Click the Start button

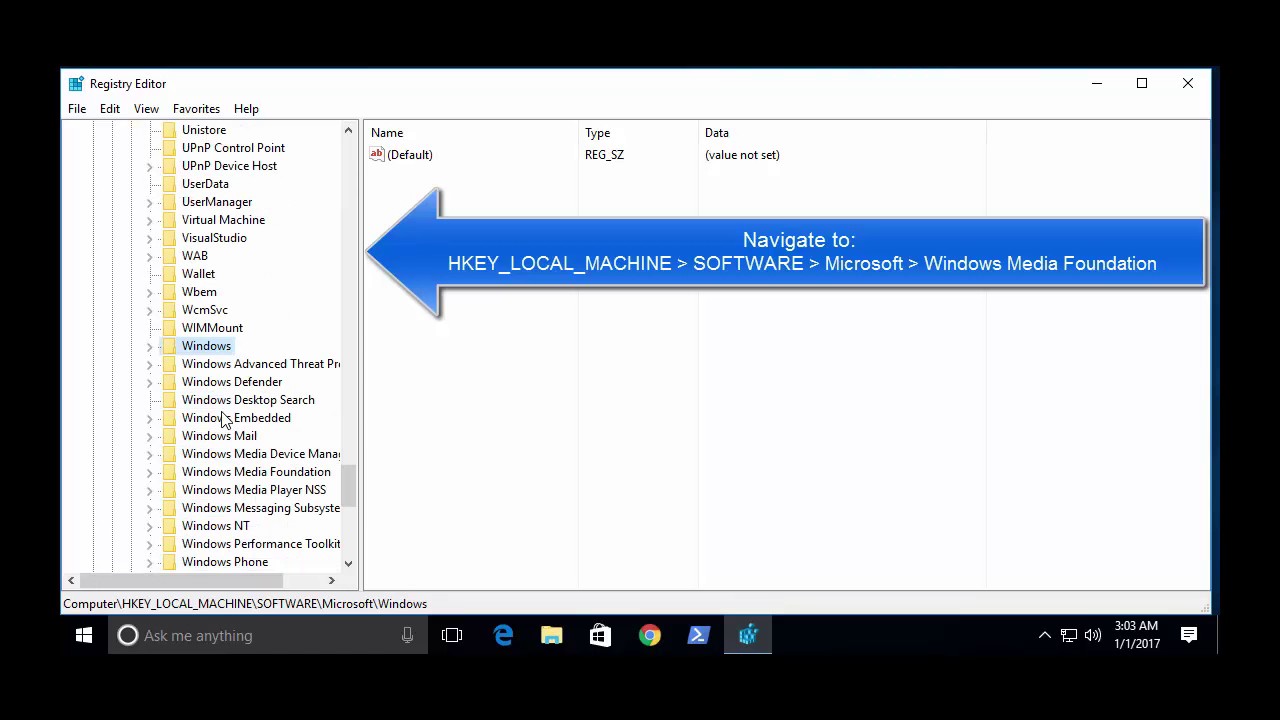click(84, 635)
